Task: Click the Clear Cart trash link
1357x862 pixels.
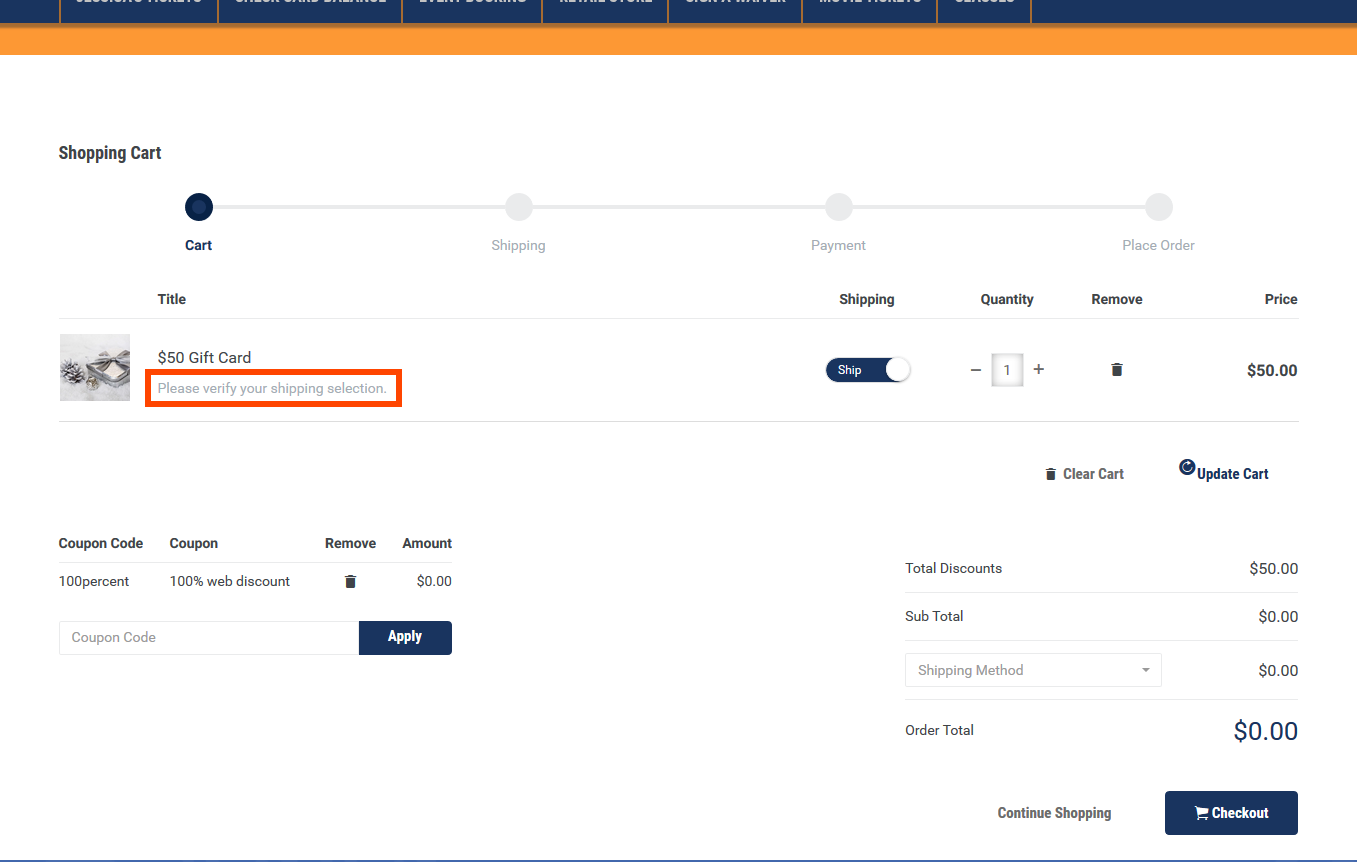Action: (1084, 474)
